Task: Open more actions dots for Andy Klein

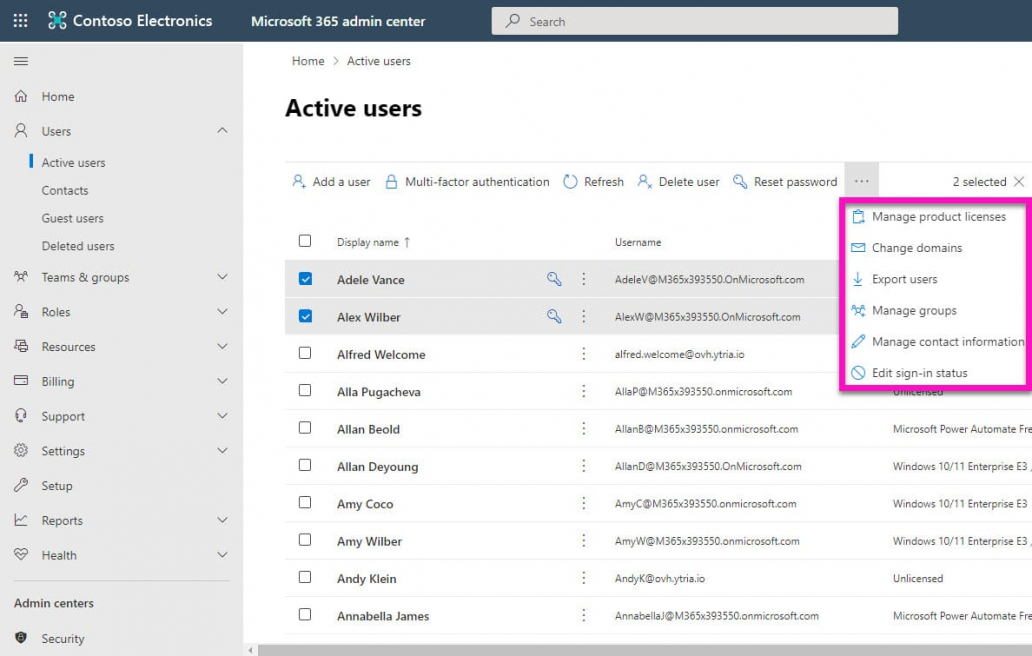Action: tap(583, 578)
